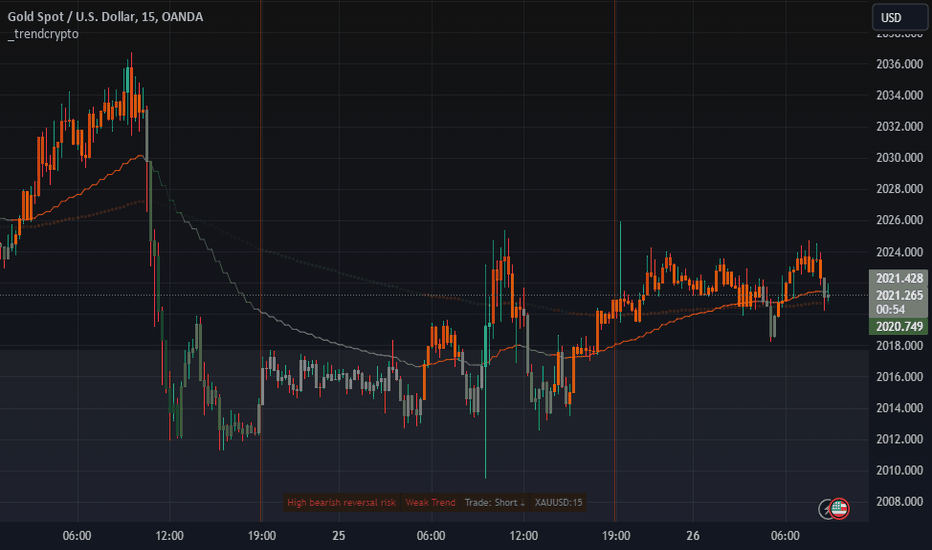Click the first 19:00 time axis label

[262, 536]
